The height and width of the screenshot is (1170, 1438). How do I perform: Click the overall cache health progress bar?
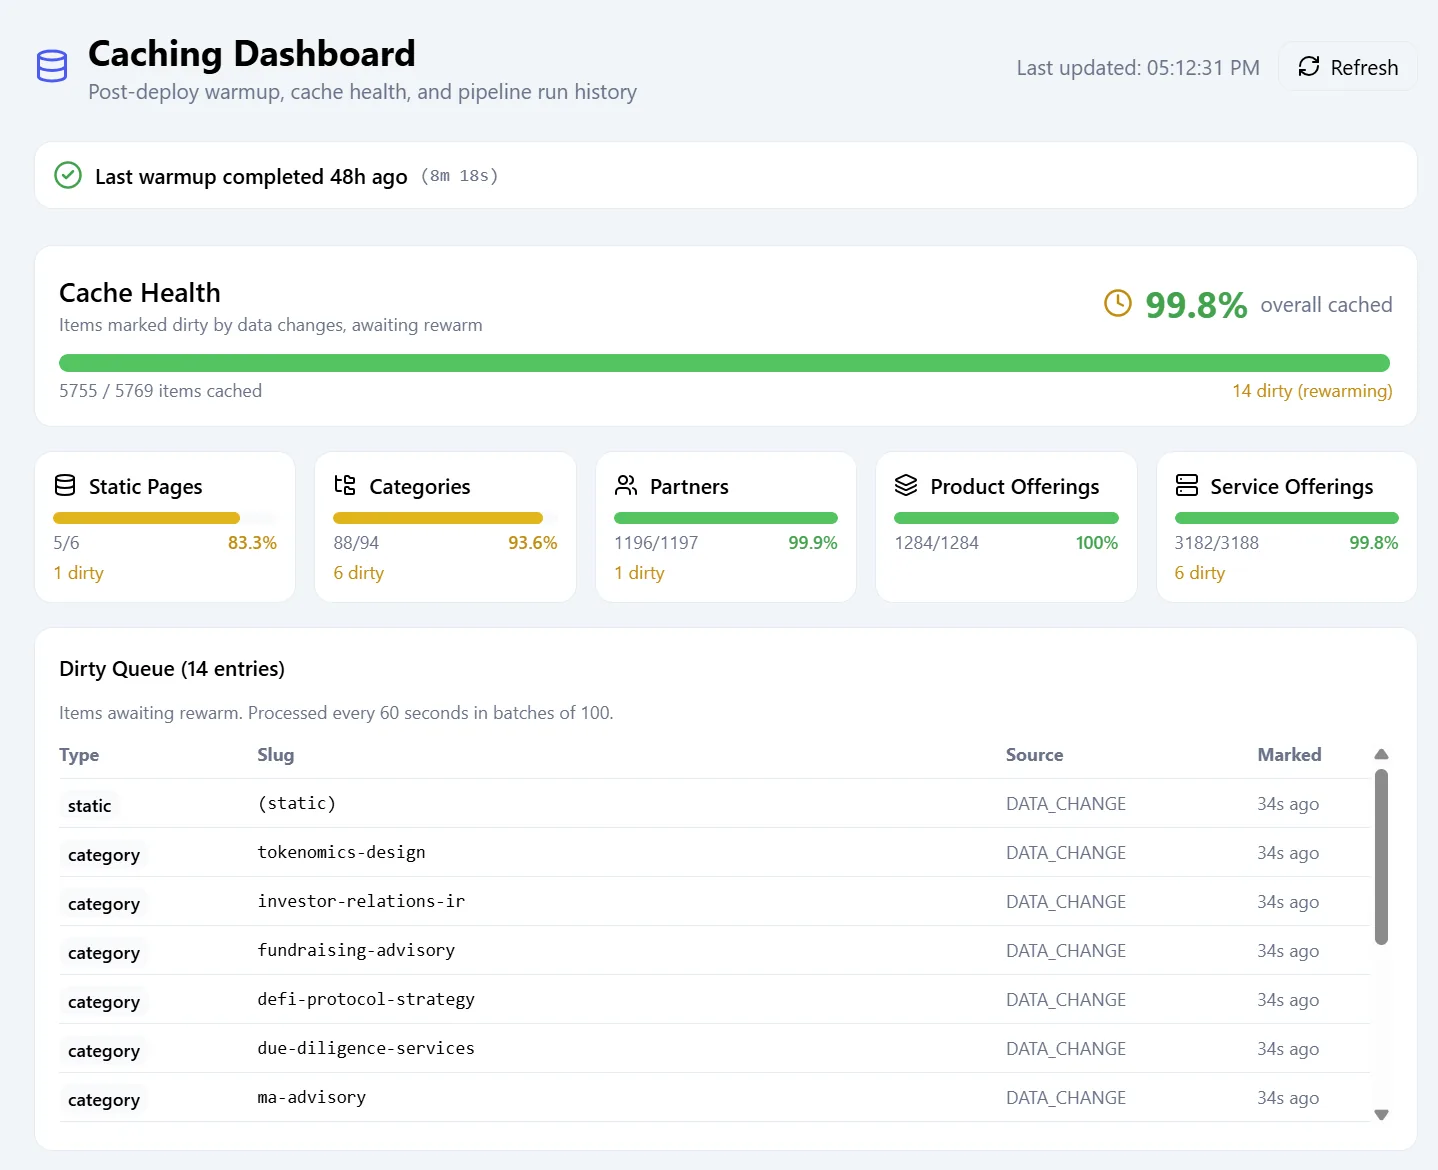pos(725,363)
